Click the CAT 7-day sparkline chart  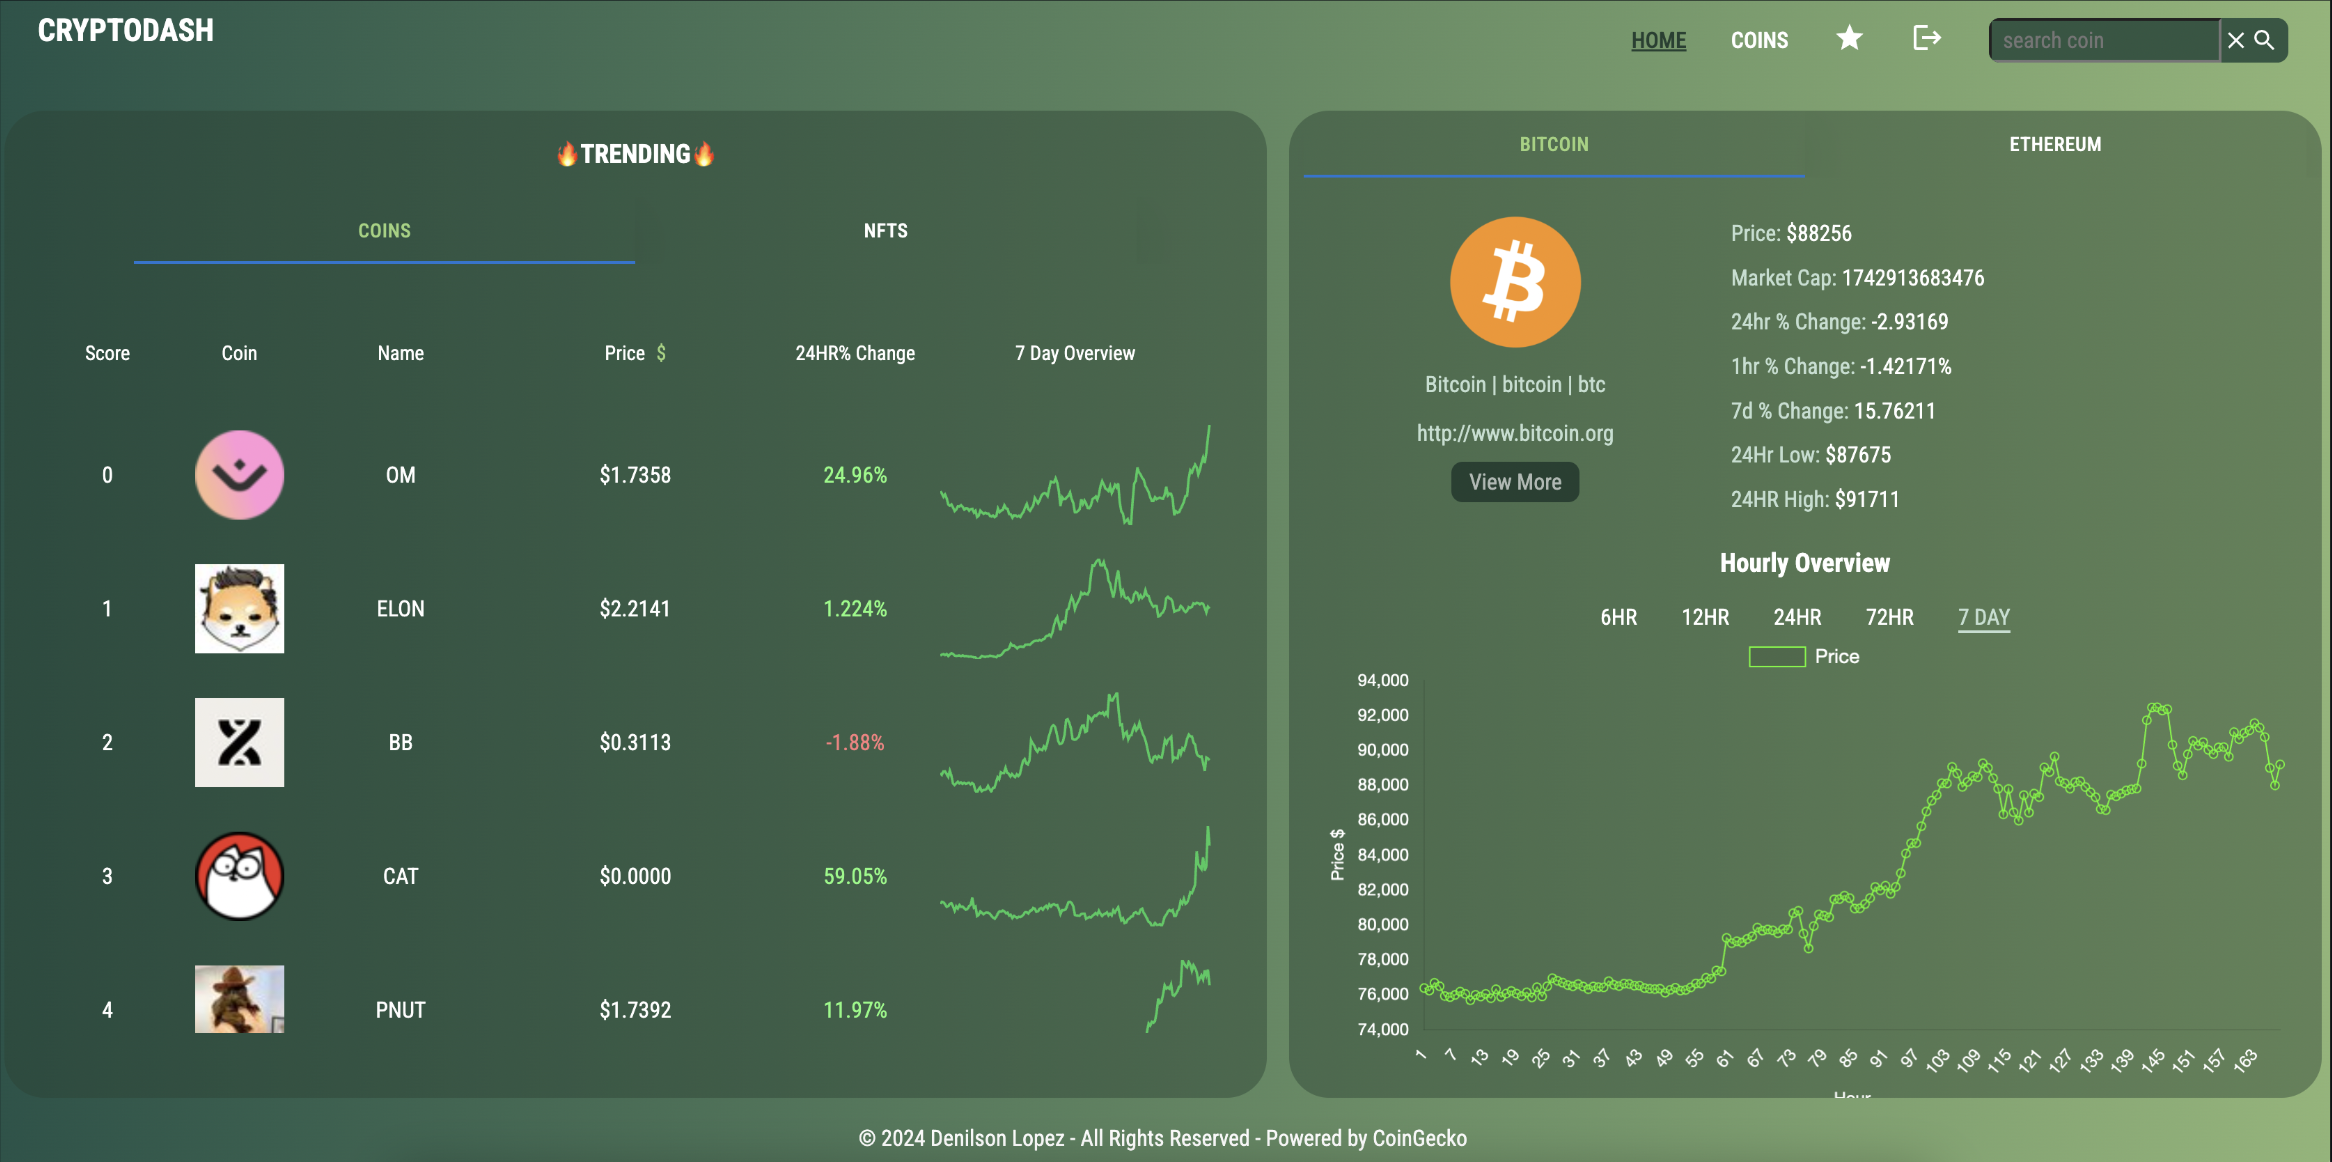pos(1075,876)
